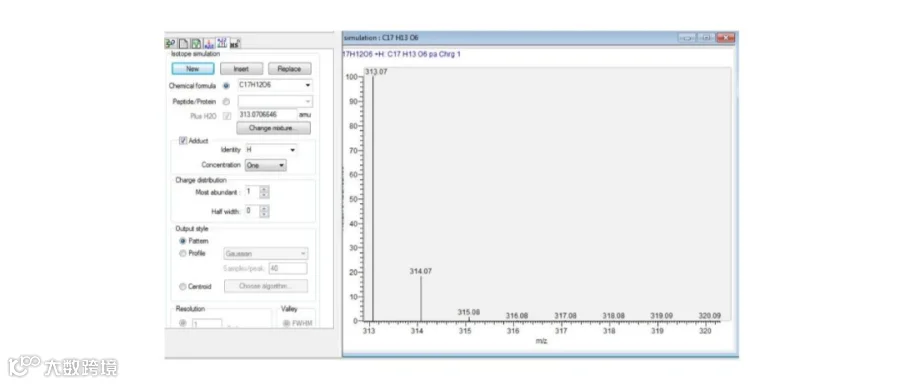Select the Profile output style

(x=183, y=254)
